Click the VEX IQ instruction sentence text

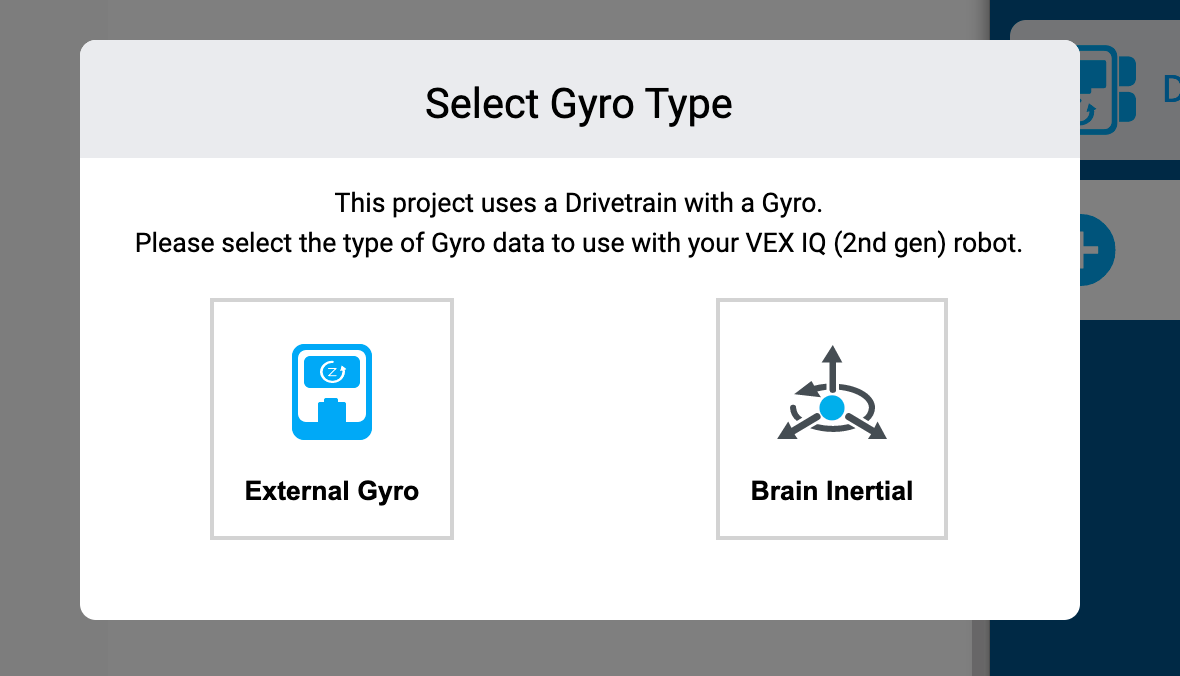[578, 242]
